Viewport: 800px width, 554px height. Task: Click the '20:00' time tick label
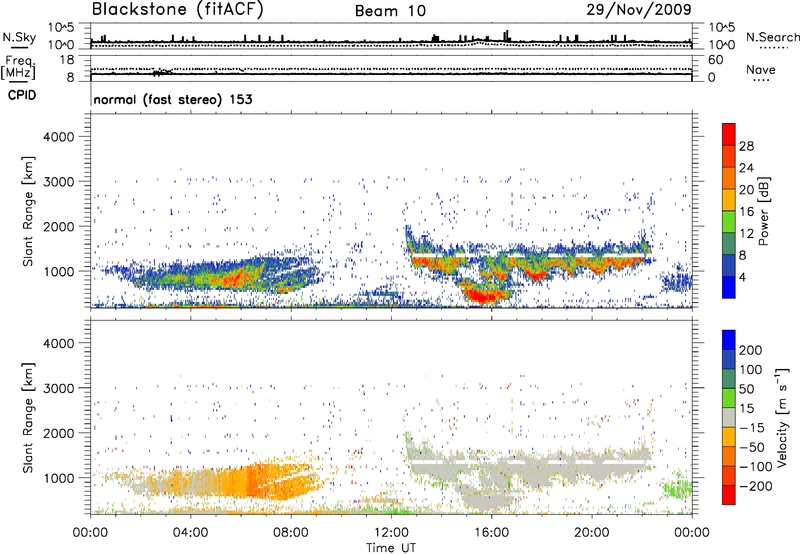click(x=591, y=533)
